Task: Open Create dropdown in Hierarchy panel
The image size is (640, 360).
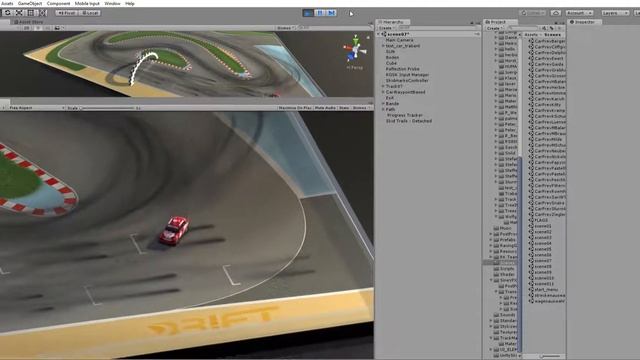Action: coord(387,28)
